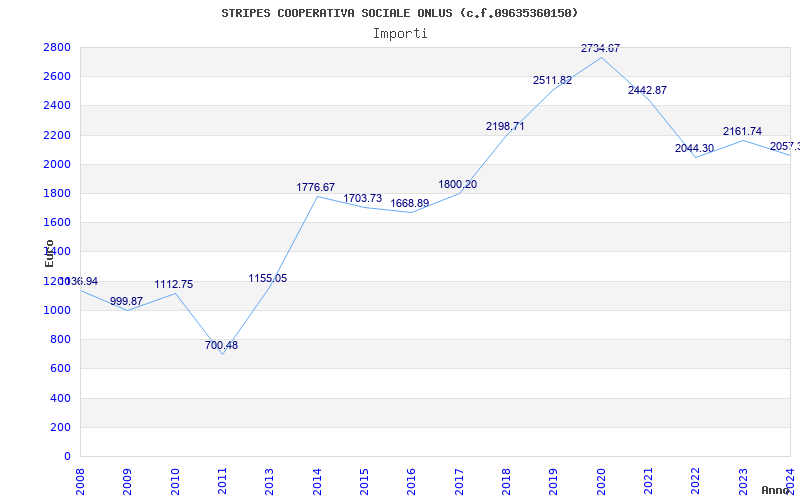Click the 2017 year axis label

(x=459, y=482)
